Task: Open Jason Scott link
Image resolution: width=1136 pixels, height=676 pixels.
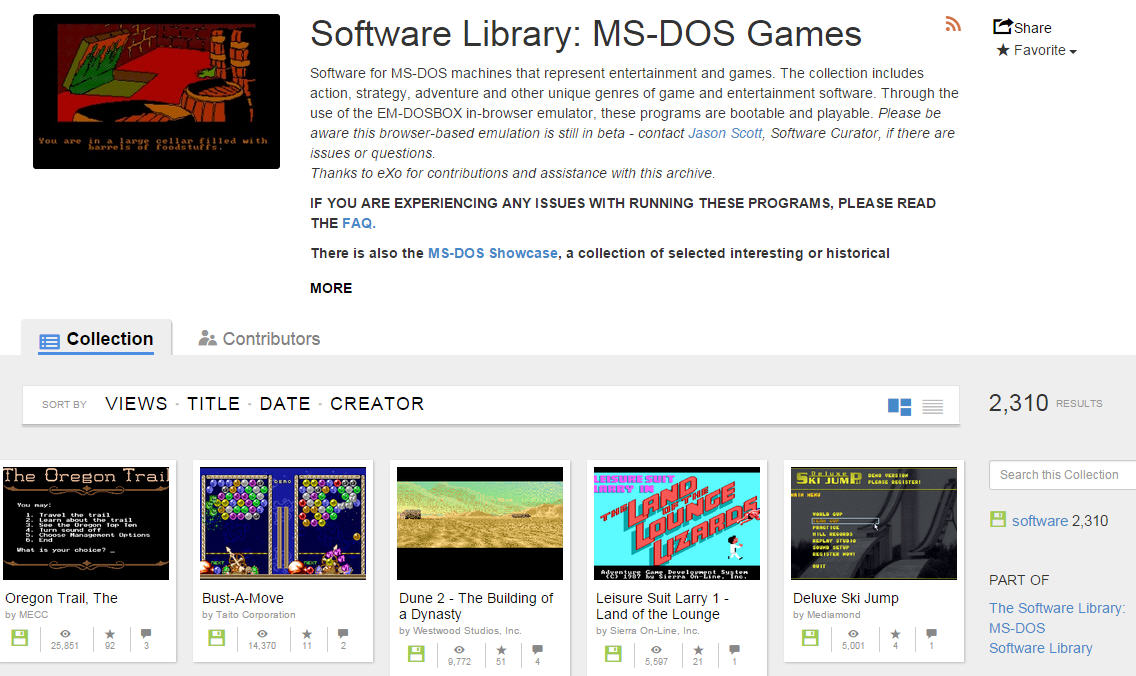Action: (725, 133)
